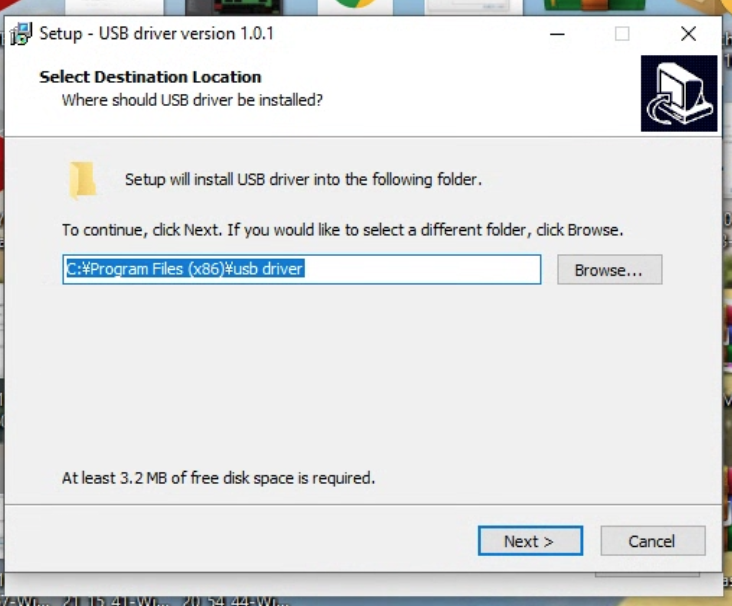This screenshot has width=732, height=606.
Task: Click the '21 15 41-W...' desktop file label
Action: [117, 601]
